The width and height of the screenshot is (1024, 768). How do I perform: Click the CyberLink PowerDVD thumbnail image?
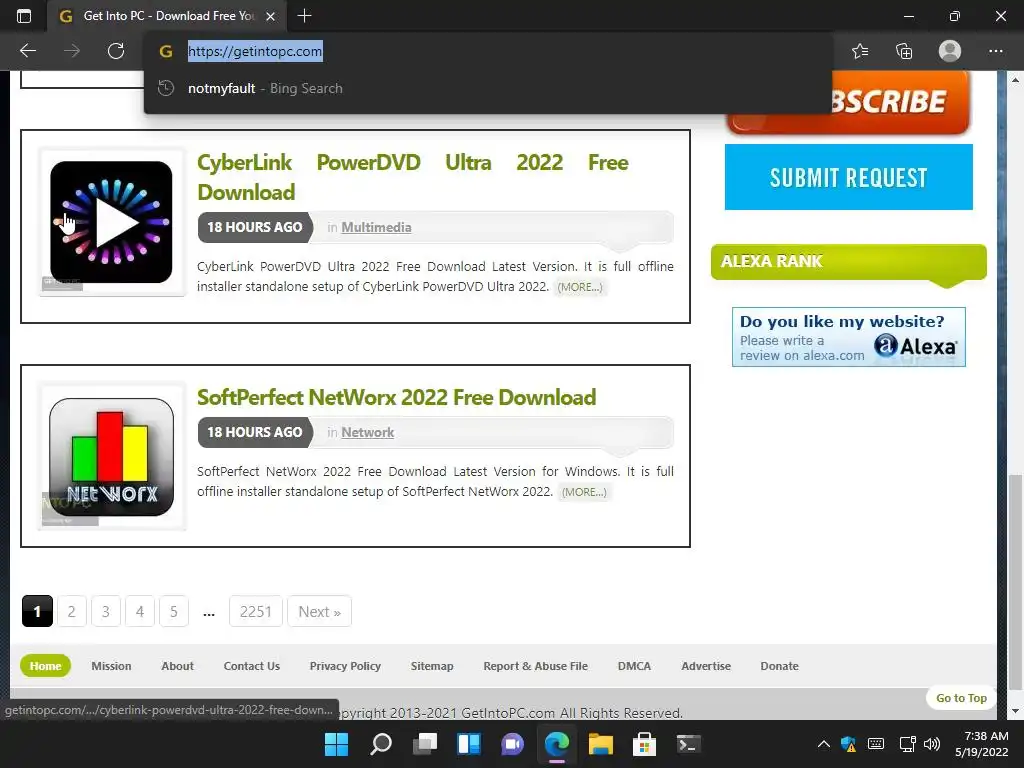coord(112,222)
